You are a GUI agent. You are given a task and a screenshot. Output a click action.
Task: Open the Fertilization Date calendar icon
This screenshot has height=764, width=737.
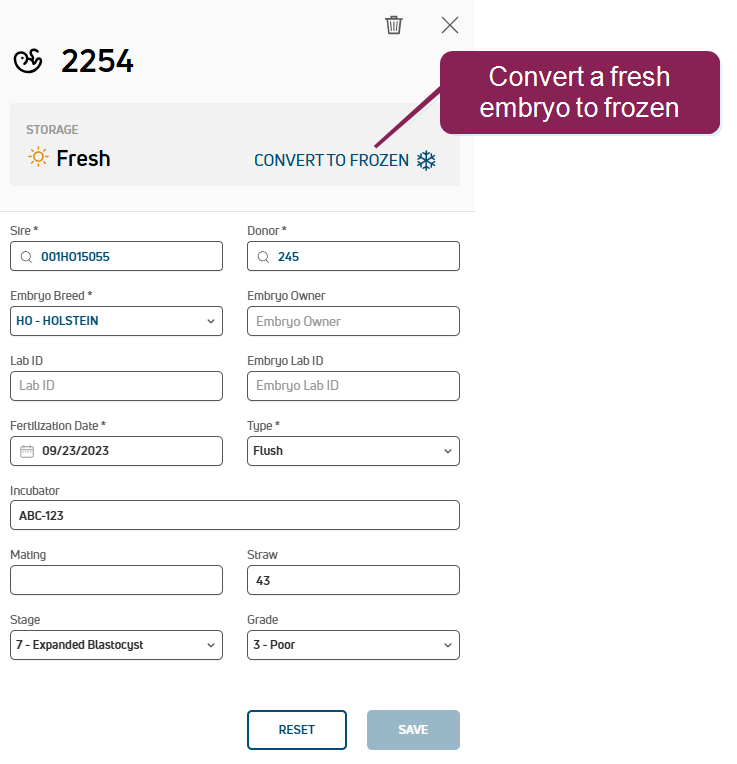click(x=27, y=451)
